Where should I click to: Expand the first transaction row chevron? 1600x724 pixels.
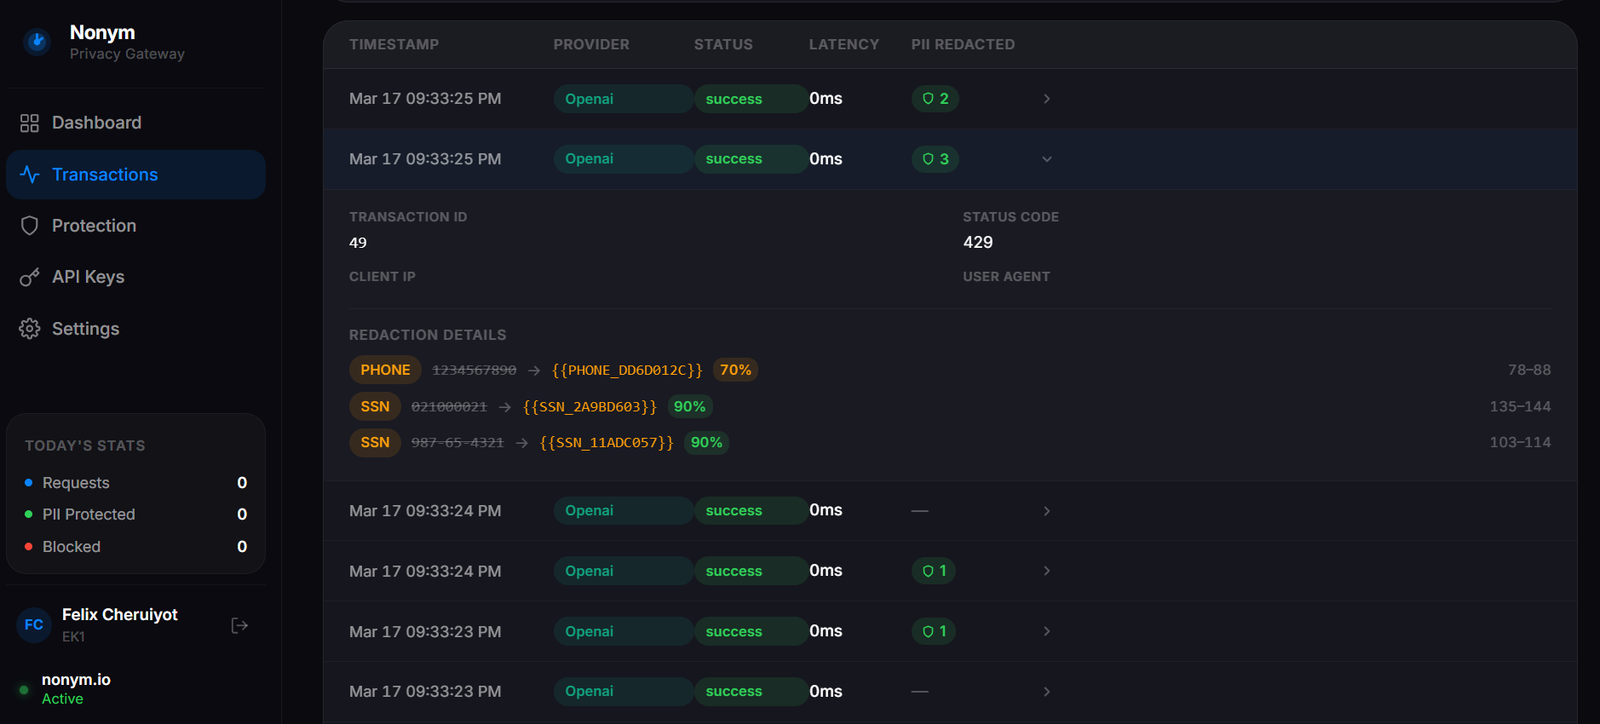[1047, 99]
